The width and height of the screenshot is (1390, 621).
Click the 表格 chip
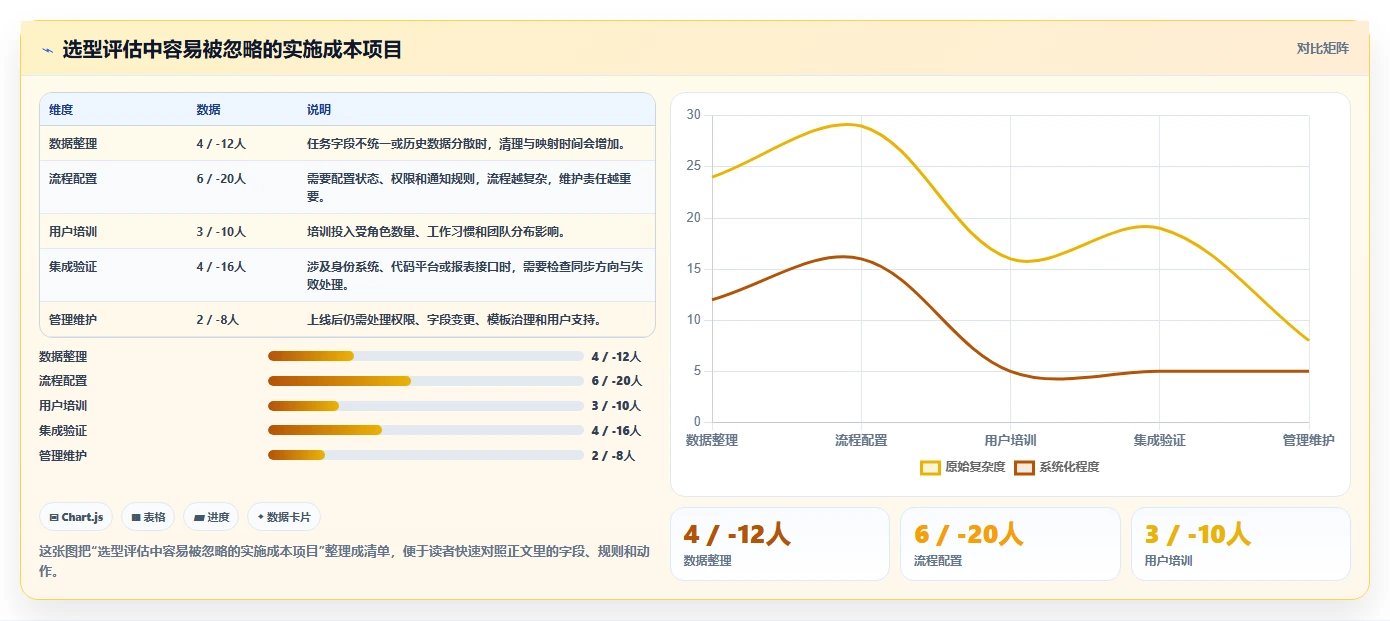point(148,517)
